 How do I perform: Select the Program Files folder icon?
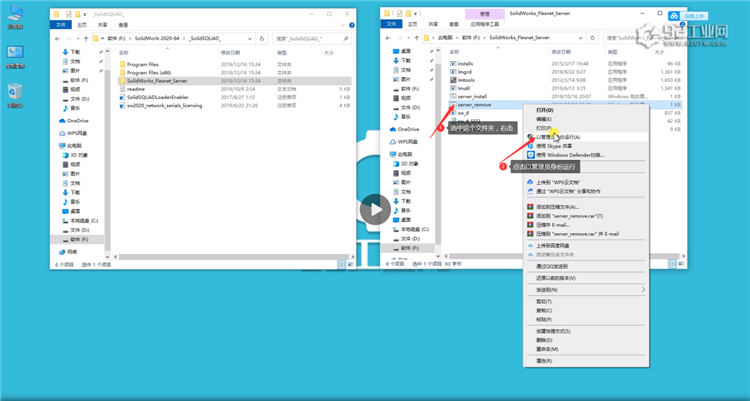[x=122, y=64]
